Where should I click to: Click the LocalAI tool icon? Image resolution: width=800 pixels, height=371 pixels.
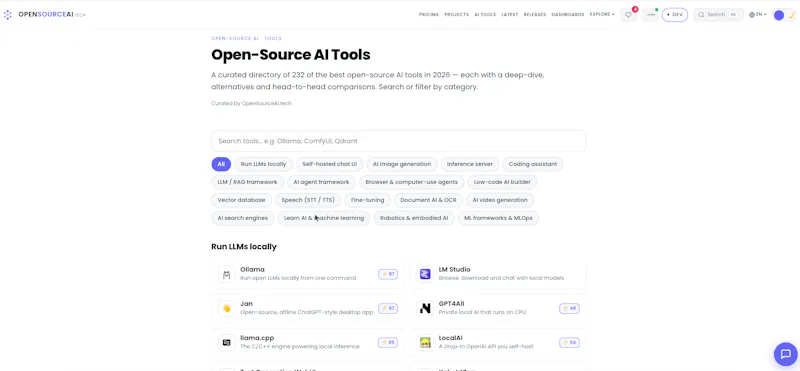coord(425,342)
